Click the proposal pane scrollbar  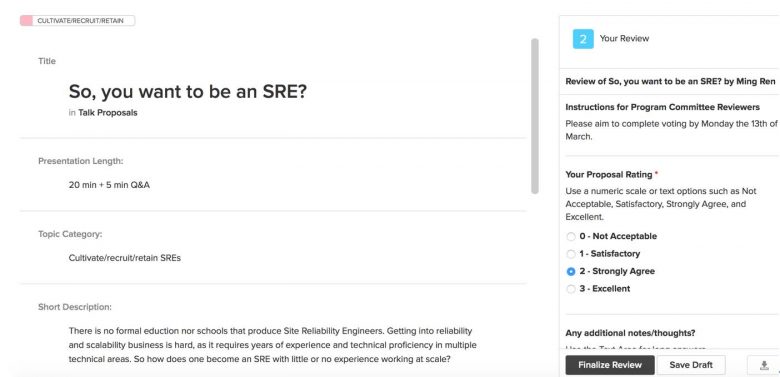point(535,116)
